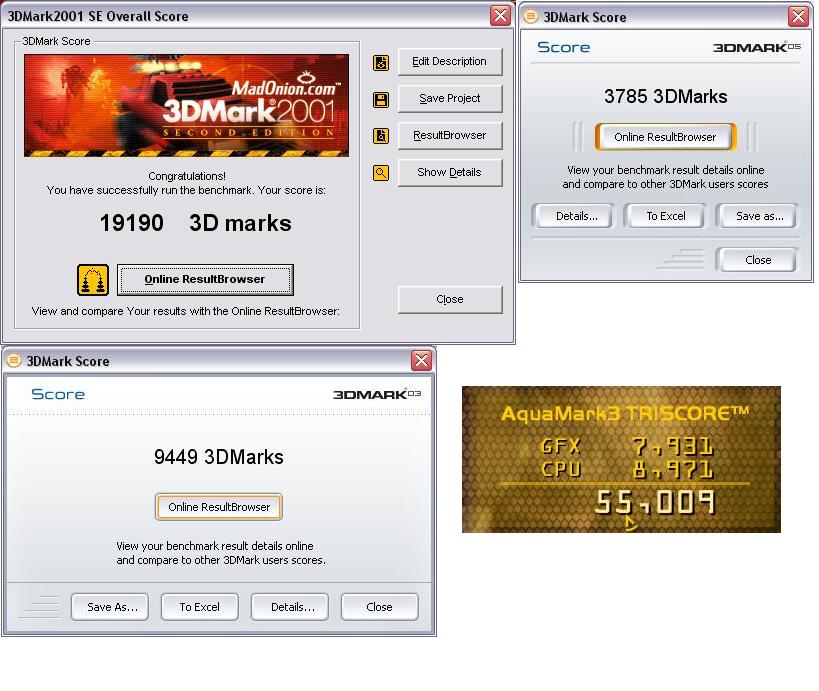
Task: Click the 3DMark05 Score window title icon
Action: point(531,17)
